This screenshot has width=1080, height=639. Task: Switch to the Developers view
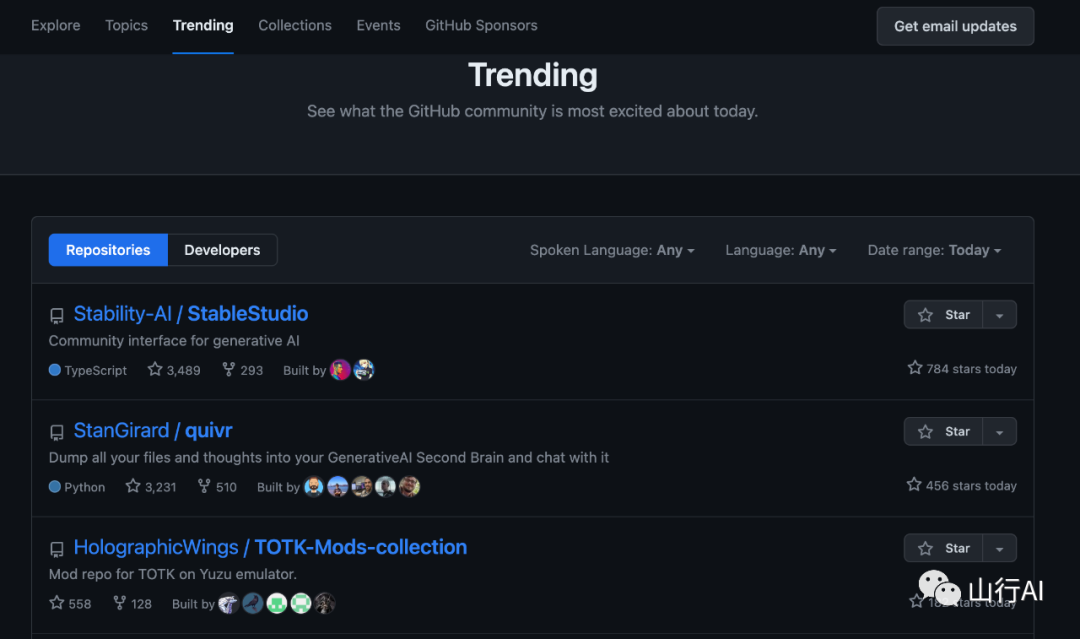click(x=222, y=250)
